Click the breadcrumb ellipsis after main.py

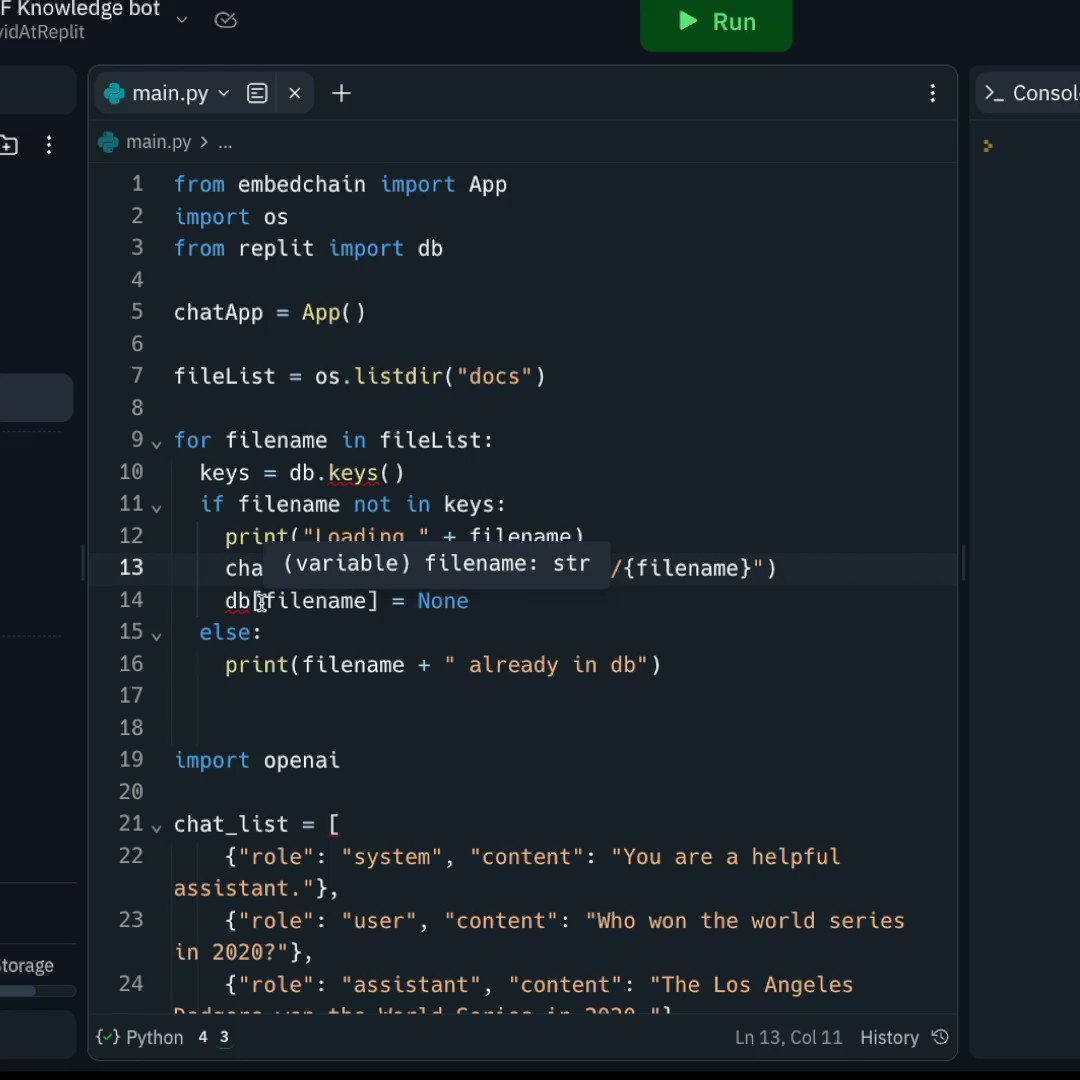[225, 143]
